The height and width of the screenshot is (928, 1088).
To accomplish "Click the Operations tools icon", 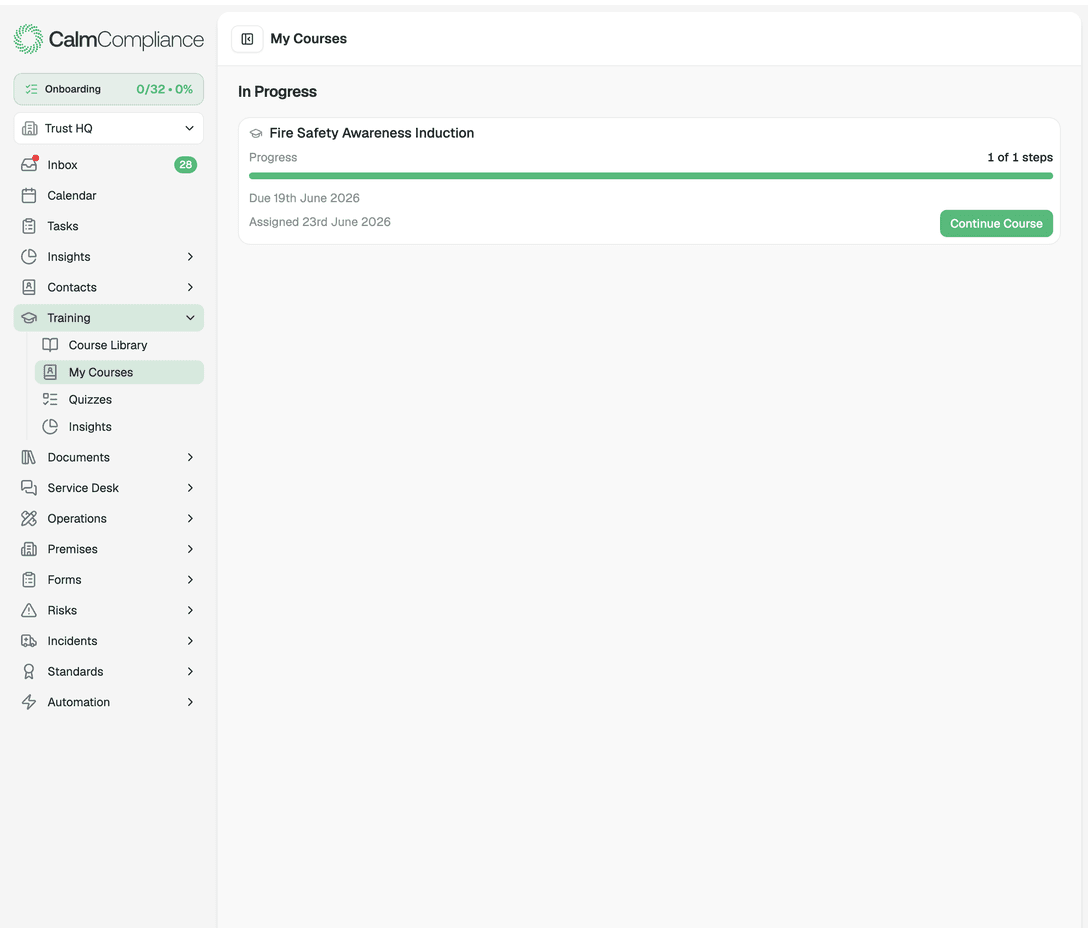I will pyautogui.click(x=29, y=518).
